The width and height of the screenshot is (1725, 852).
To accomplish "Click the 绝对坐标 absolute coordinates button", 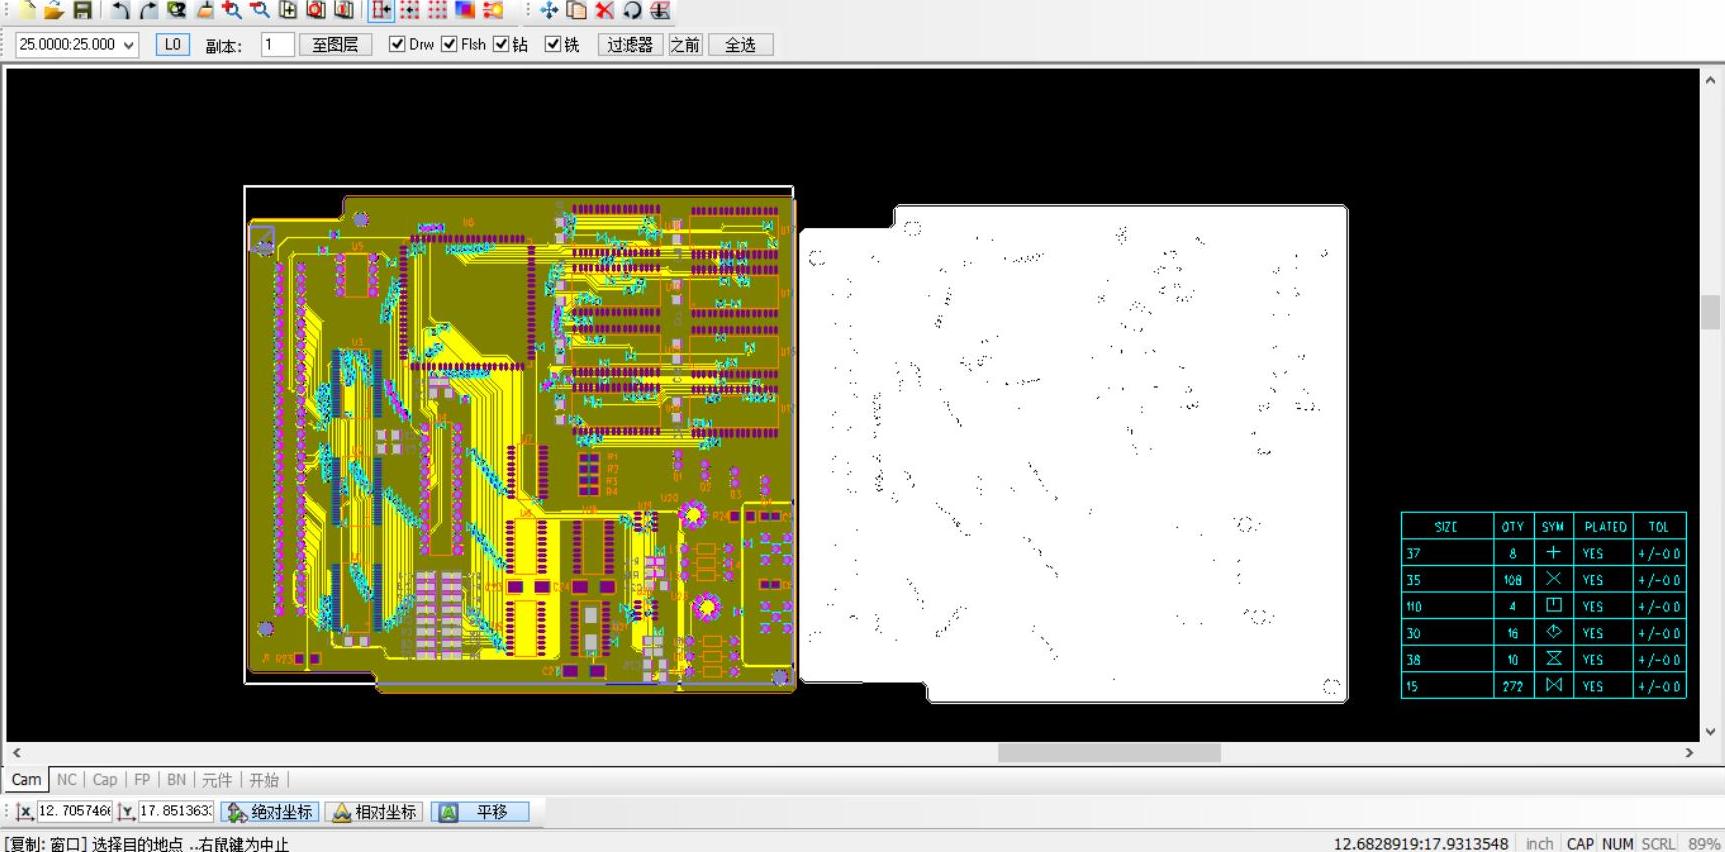I will (271, 812).
